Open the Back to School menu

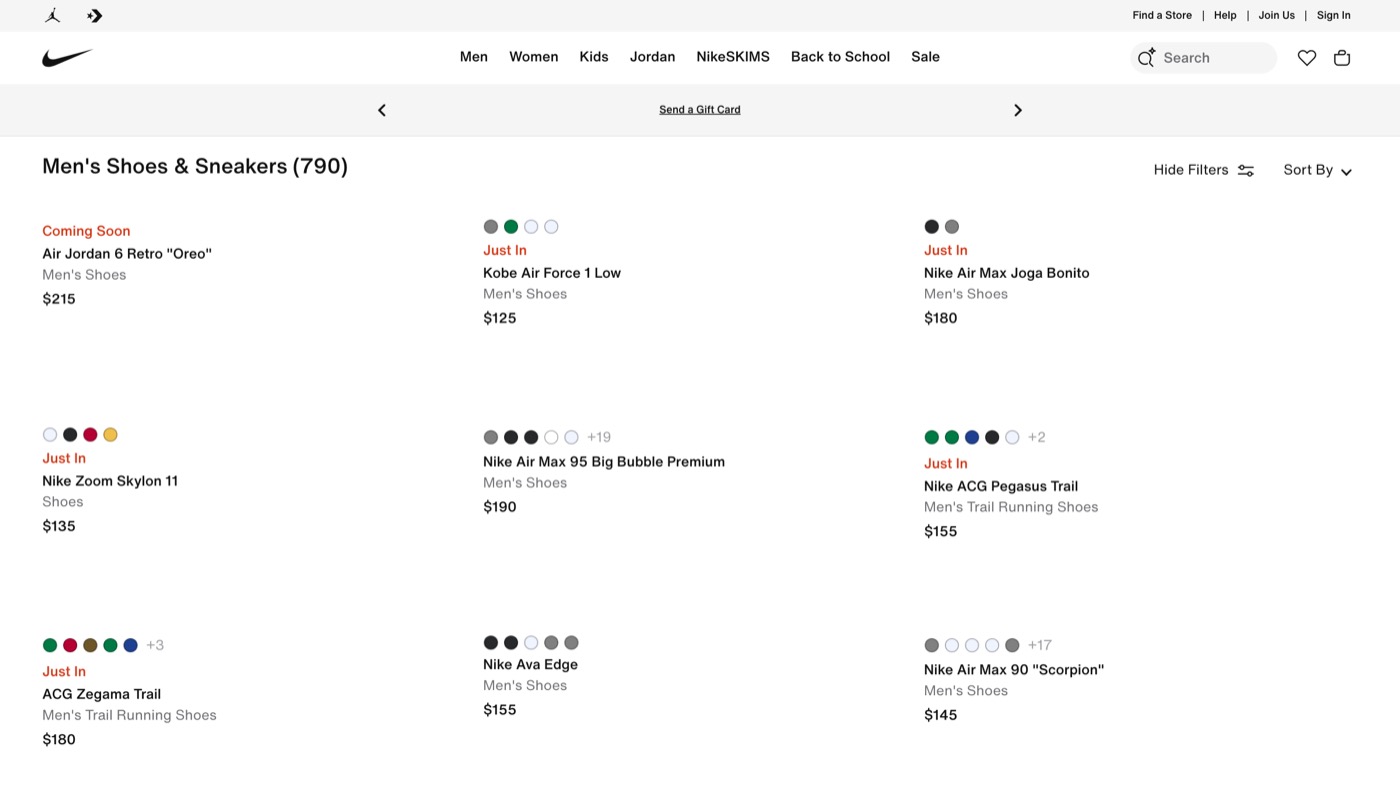click(840, 57)
